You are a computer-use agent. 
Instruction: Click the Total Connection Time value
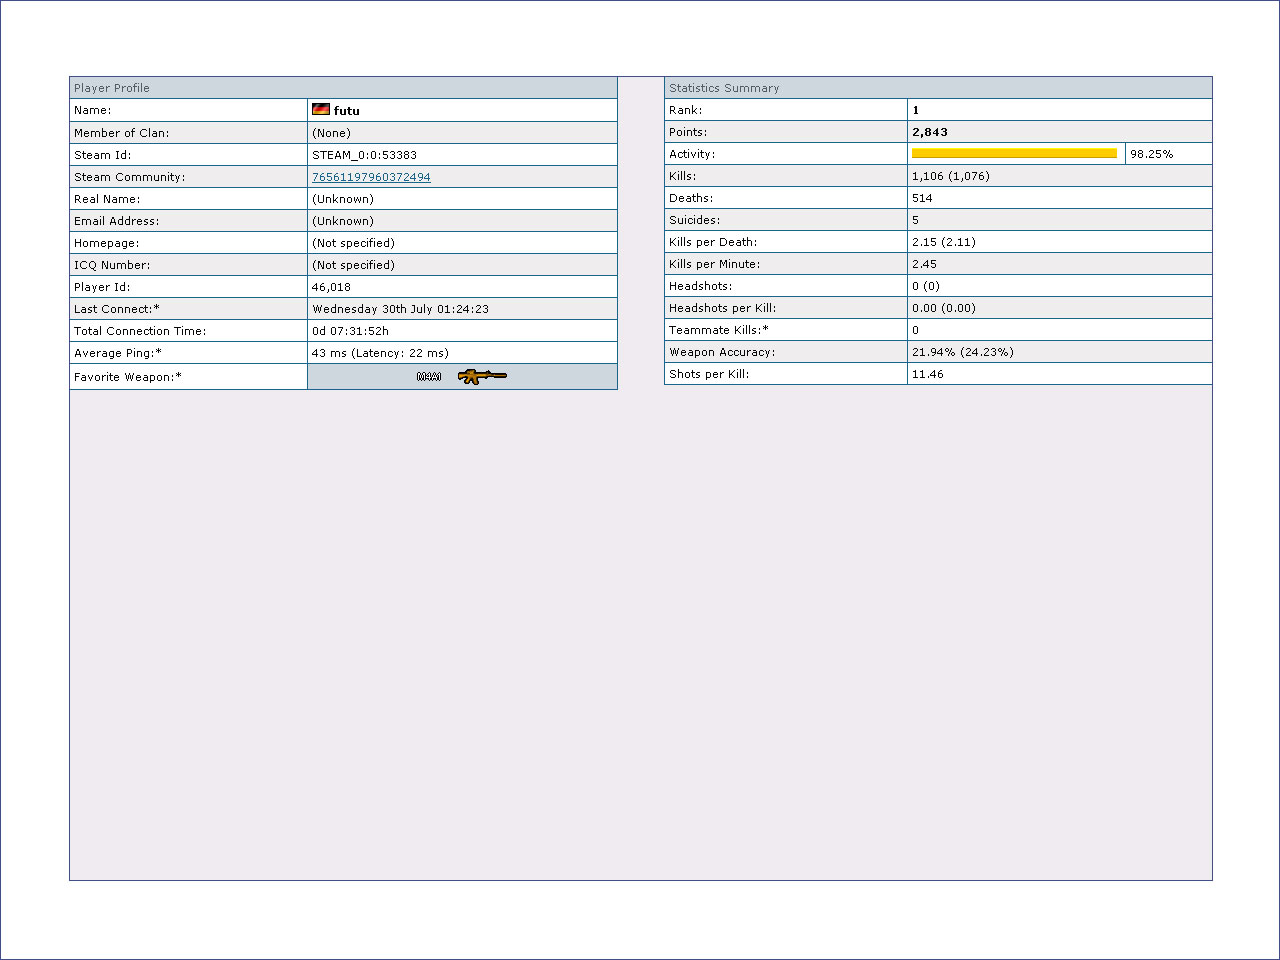point(350,331)
